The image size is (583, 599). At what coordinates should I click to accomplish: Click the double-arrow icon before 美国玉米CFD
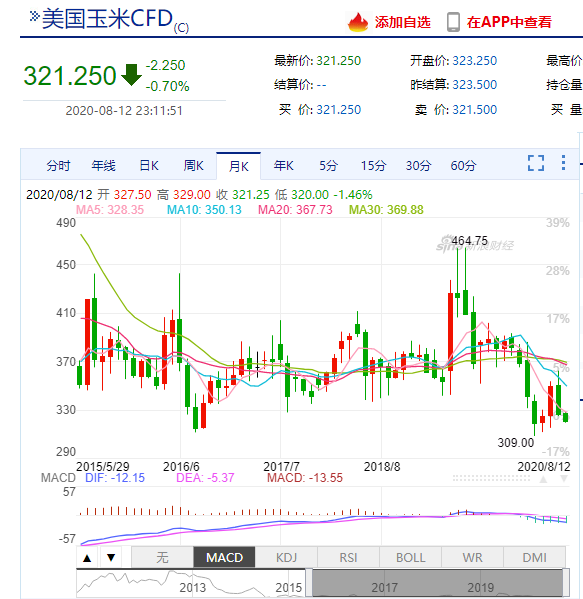(x=34, y=16)
